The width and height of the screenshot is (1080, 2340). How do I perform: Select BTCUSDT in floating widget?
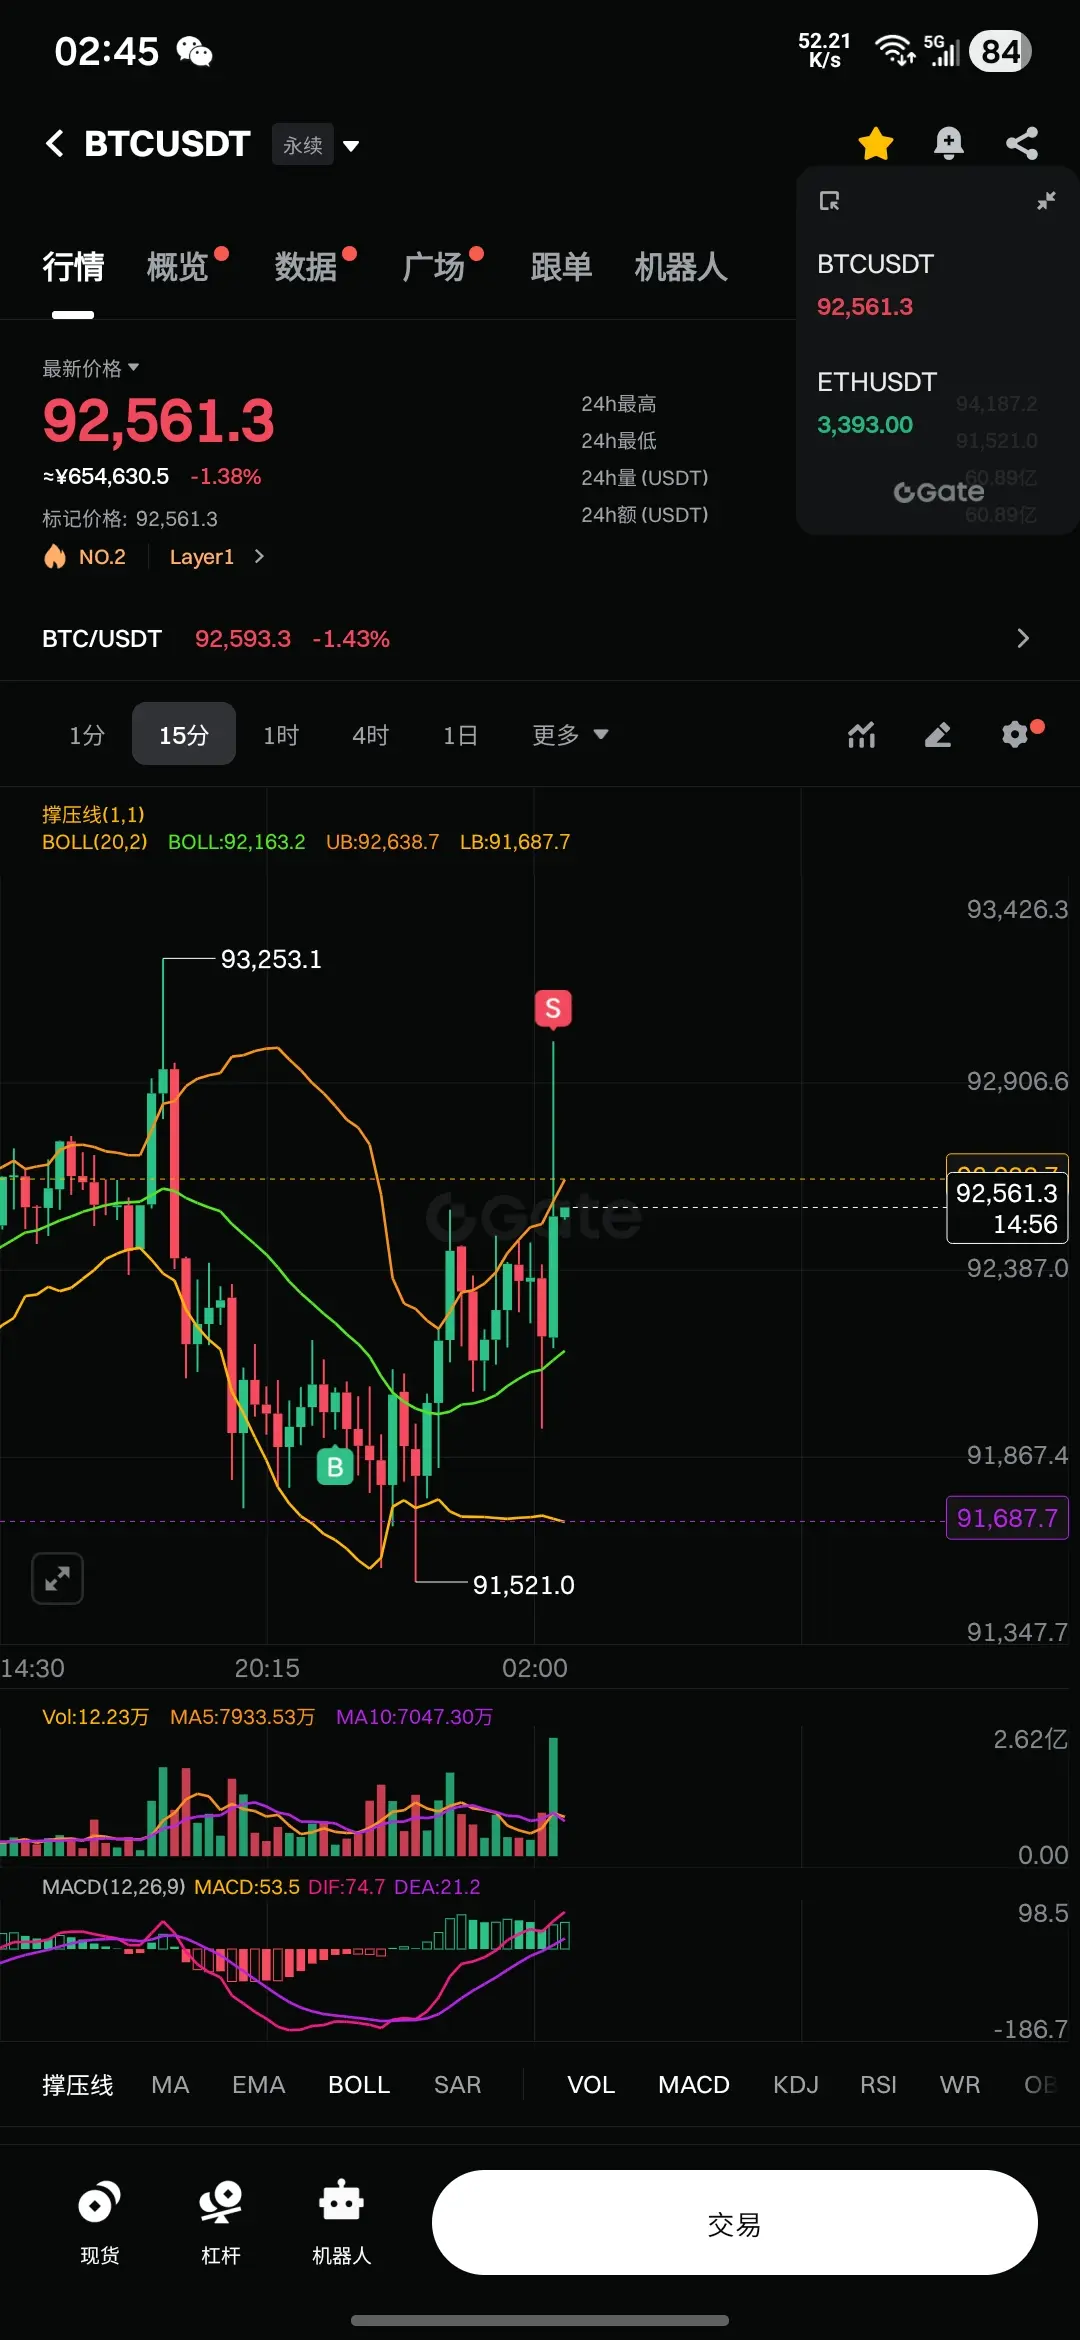point(875,285)
